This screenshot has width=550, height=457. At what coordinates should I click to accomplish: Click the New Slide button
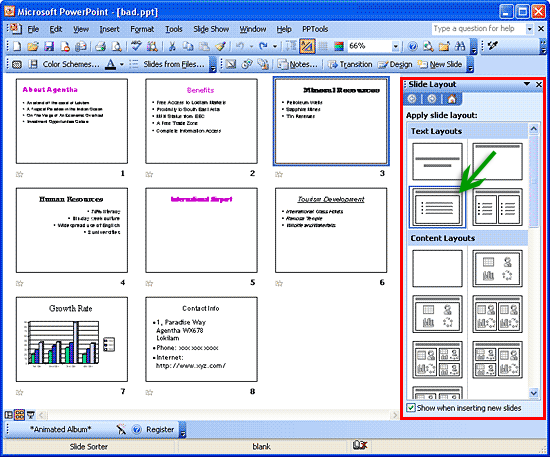(x=440, y=64)
